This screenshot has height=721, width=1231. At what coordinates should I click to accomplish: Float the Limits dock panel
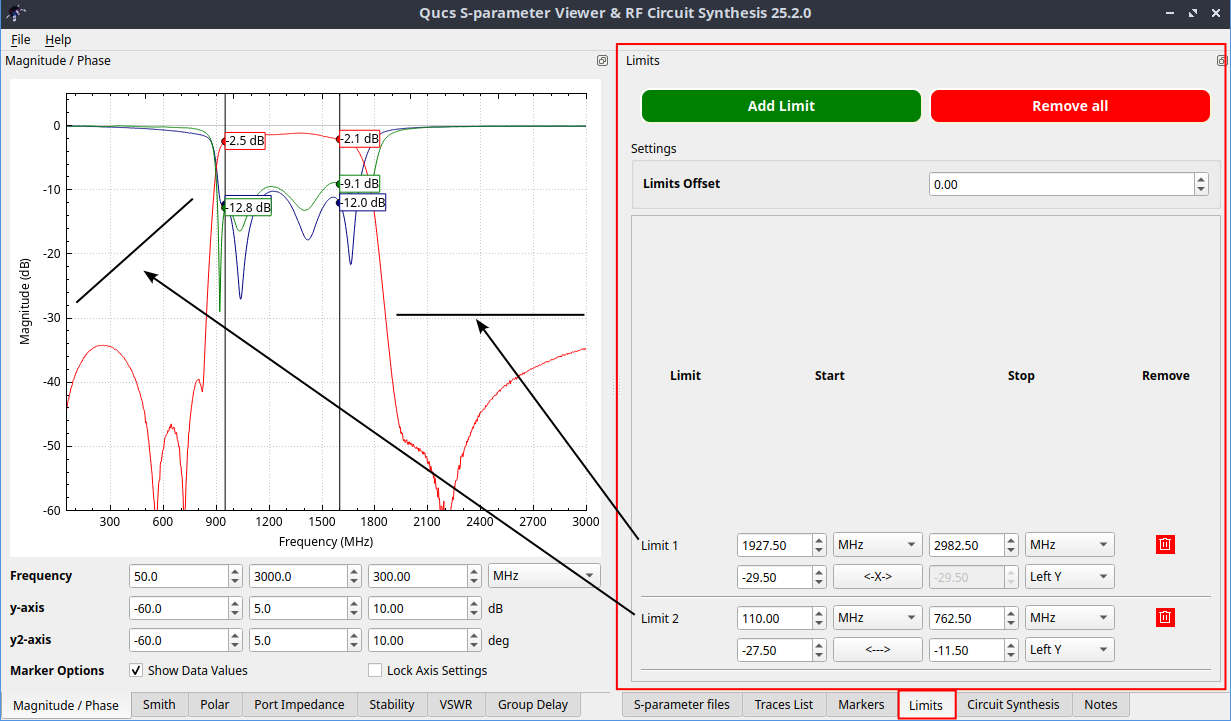coord(1221,61)
